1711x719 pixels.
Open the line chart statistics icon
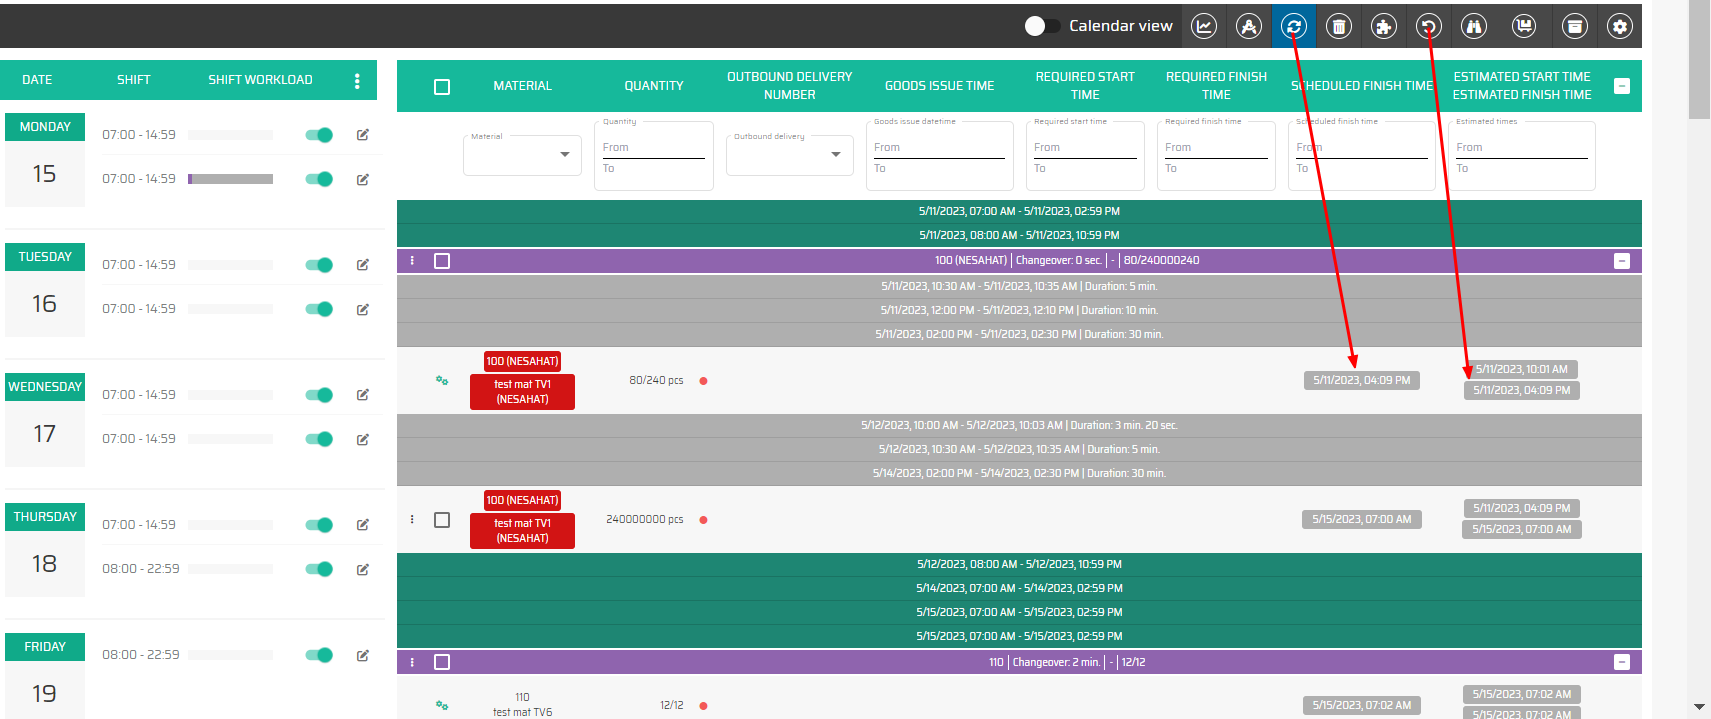coord(1204,27)
